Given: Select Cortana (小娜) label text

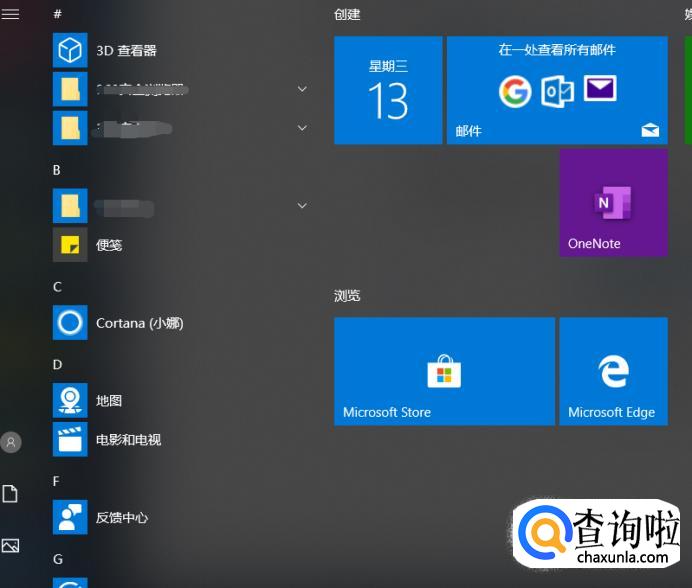Looking at the screenshot, I should [139, 323].
